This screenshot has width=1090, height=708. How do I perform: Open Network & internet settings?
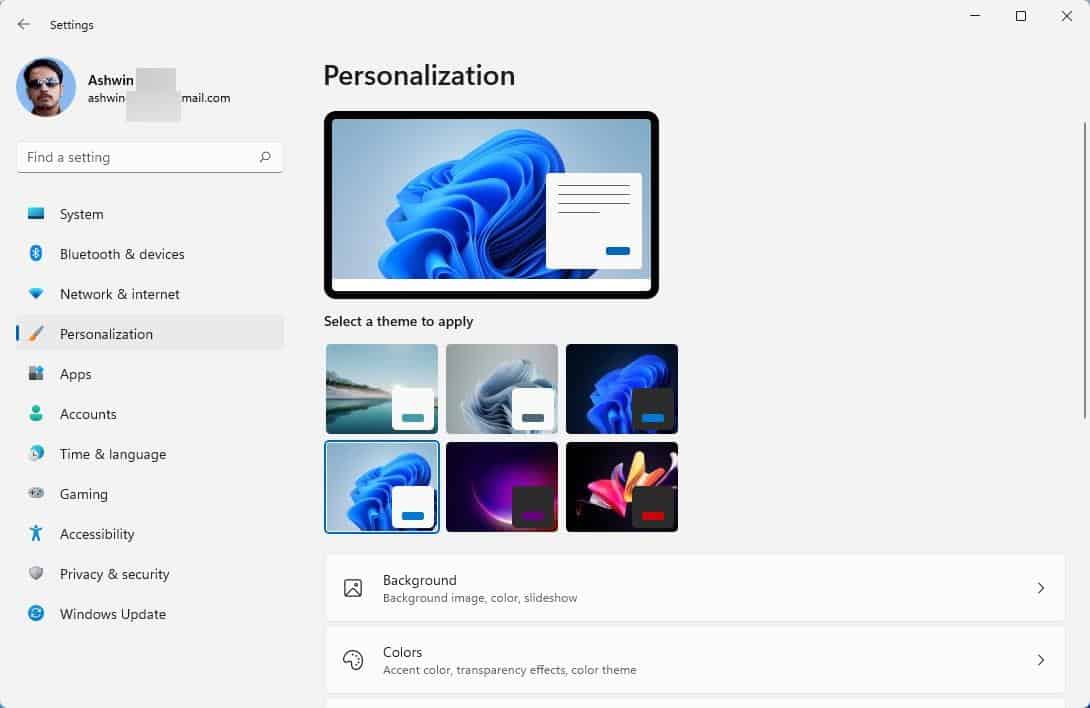118,293
